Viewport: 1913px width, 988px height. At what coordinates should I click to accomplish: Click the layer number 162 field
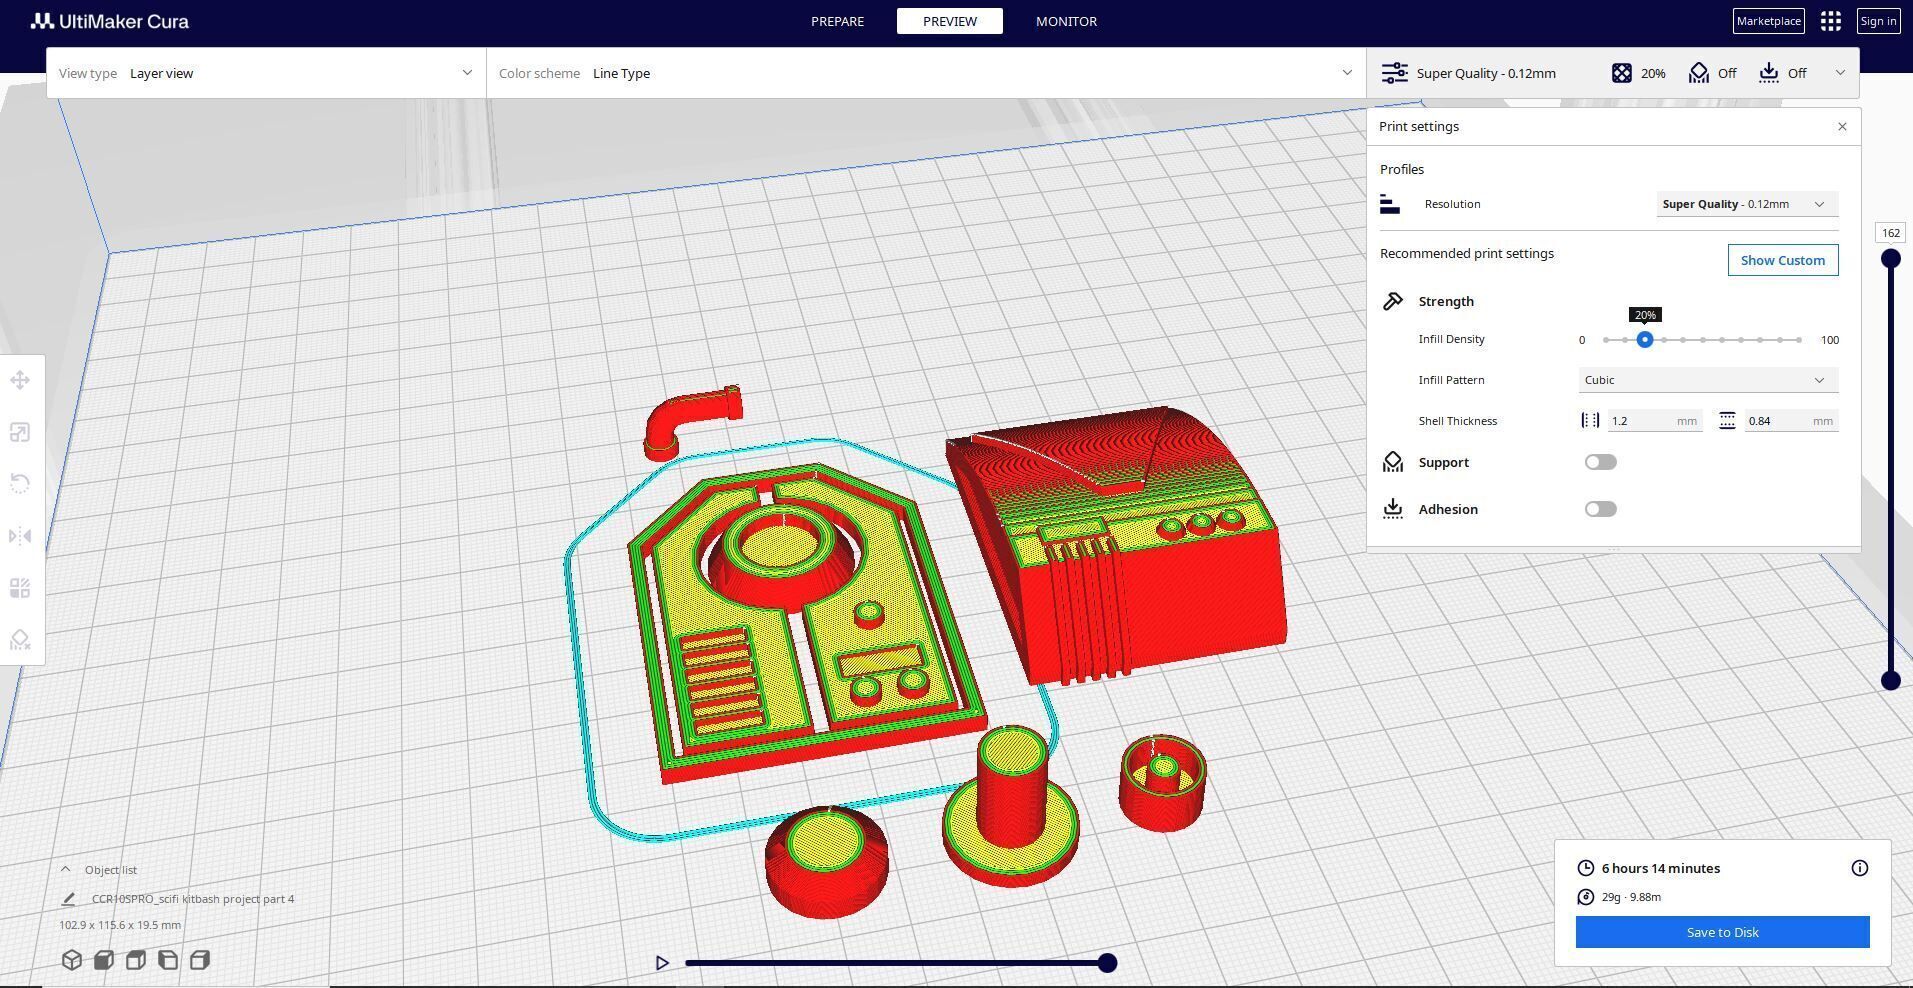click(x=1890, y=233)
